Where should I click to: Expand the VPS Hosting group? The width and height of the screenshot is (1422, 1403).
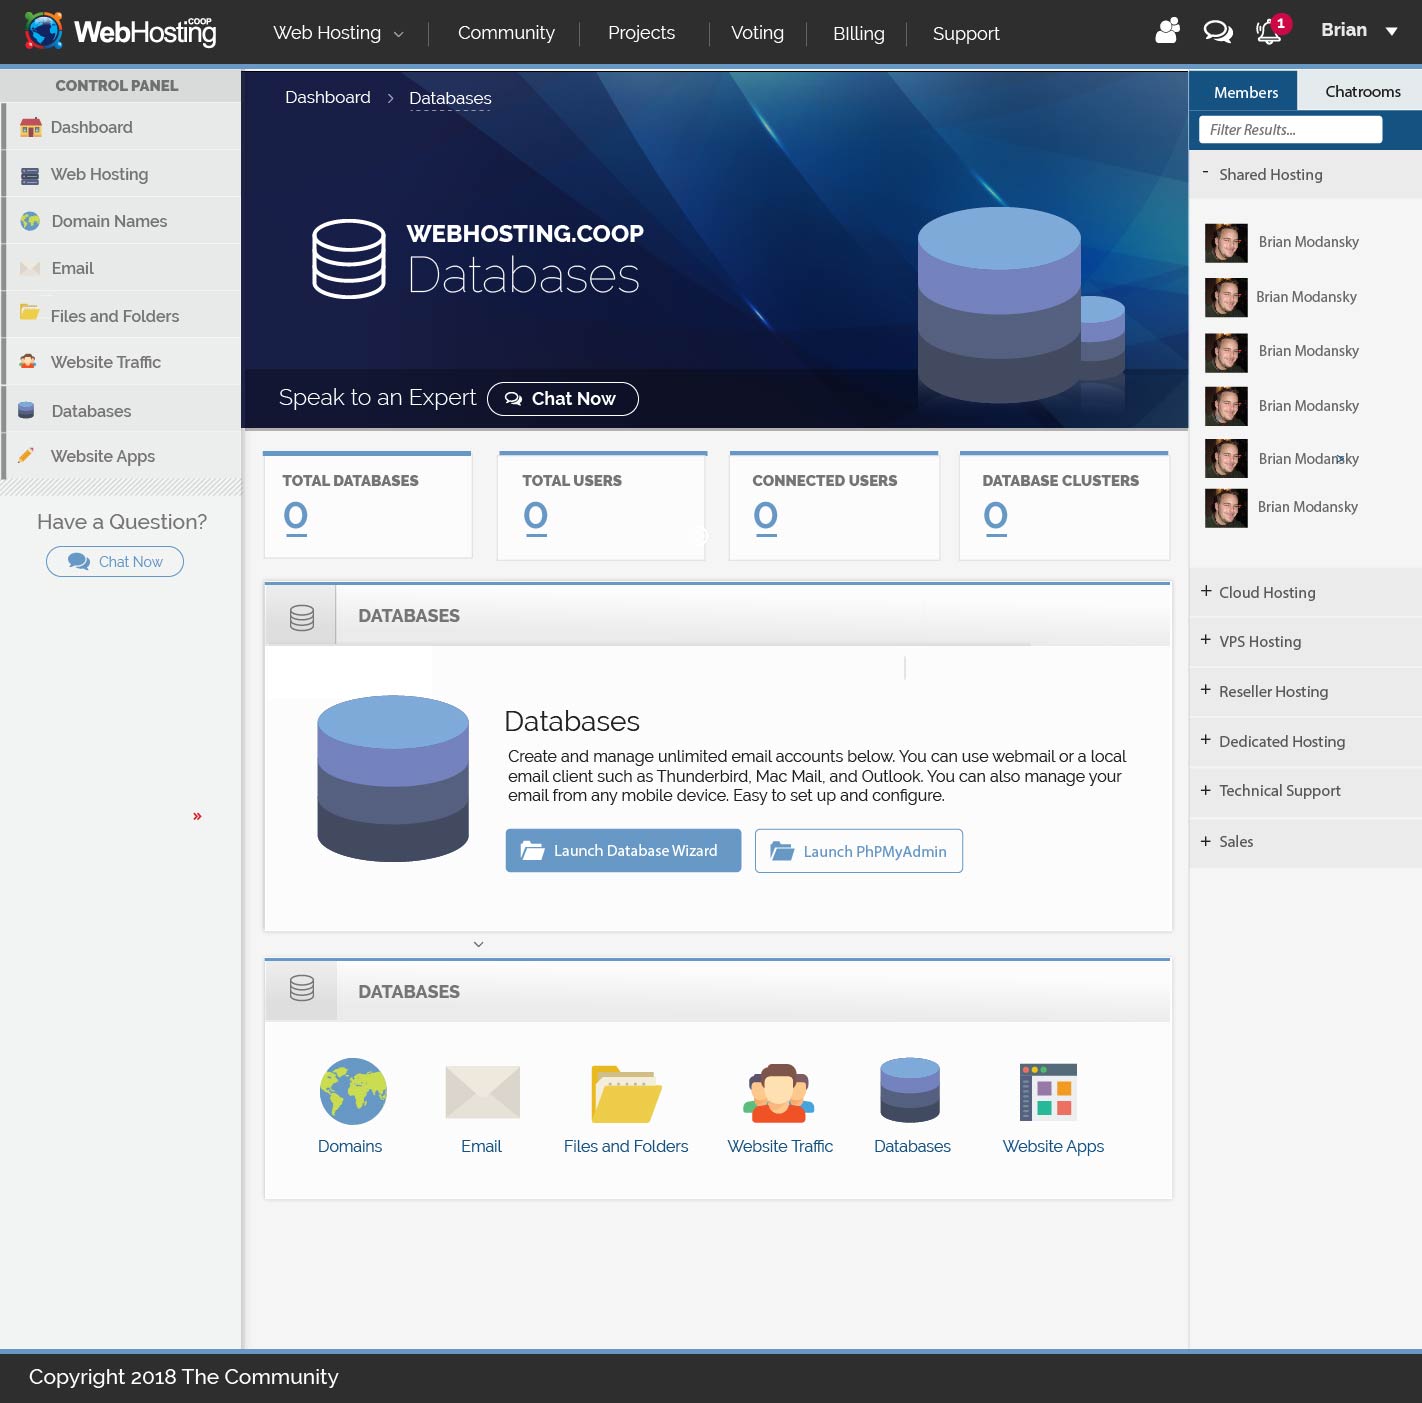[x=1206, y=640]
